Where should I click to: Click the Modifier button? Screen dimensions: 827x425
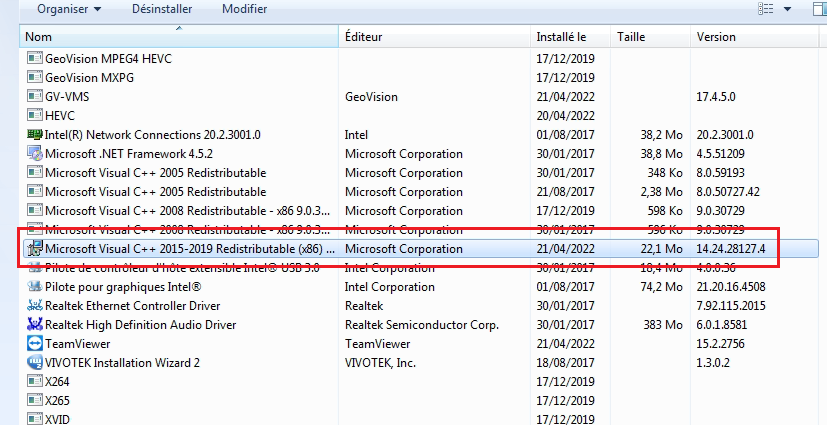tap(244, 9)
